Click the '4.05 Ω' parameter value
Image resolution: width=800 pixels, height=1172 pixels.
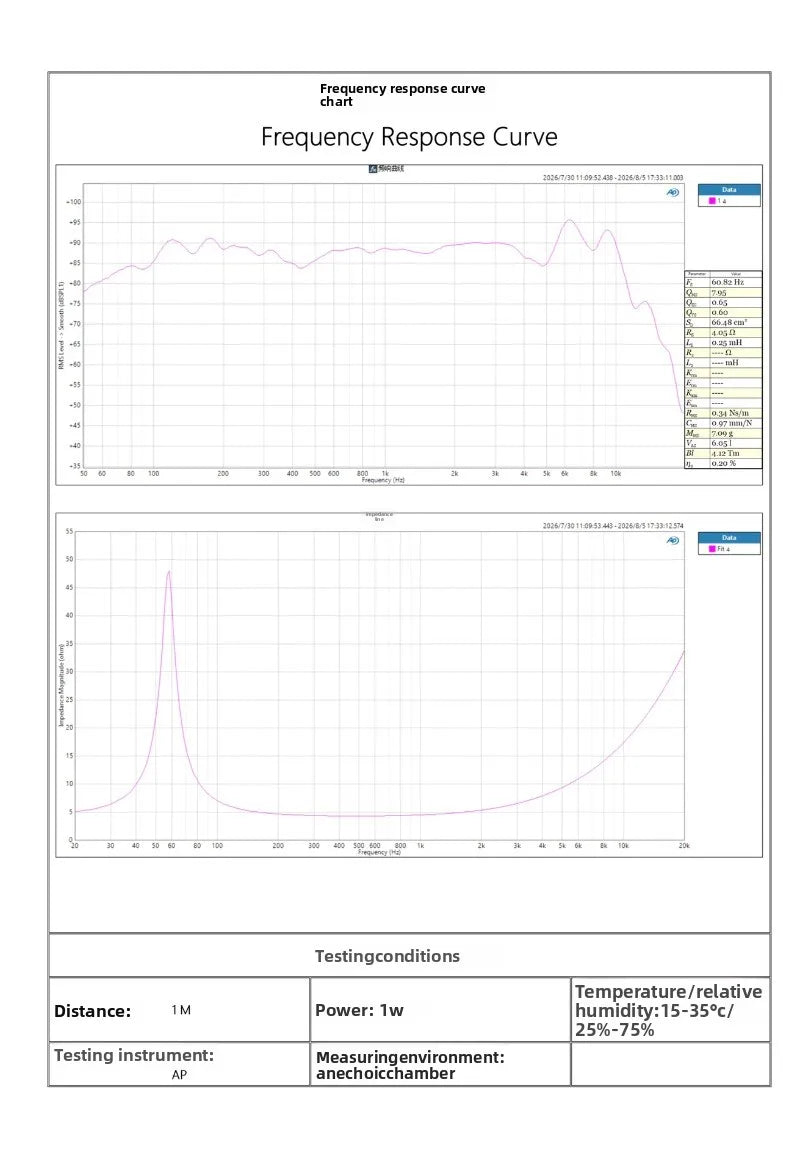[x=723, y=333]
